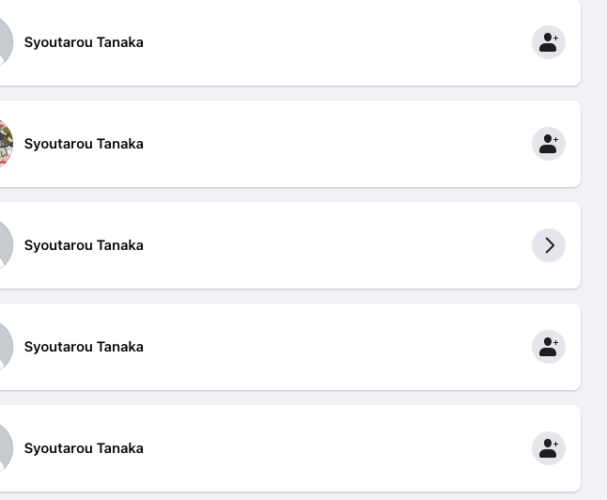This screenshot has height=500, width=607.
Task: Open bottom Syoutarou Tanaka name link
Action: tap(84, 448)
